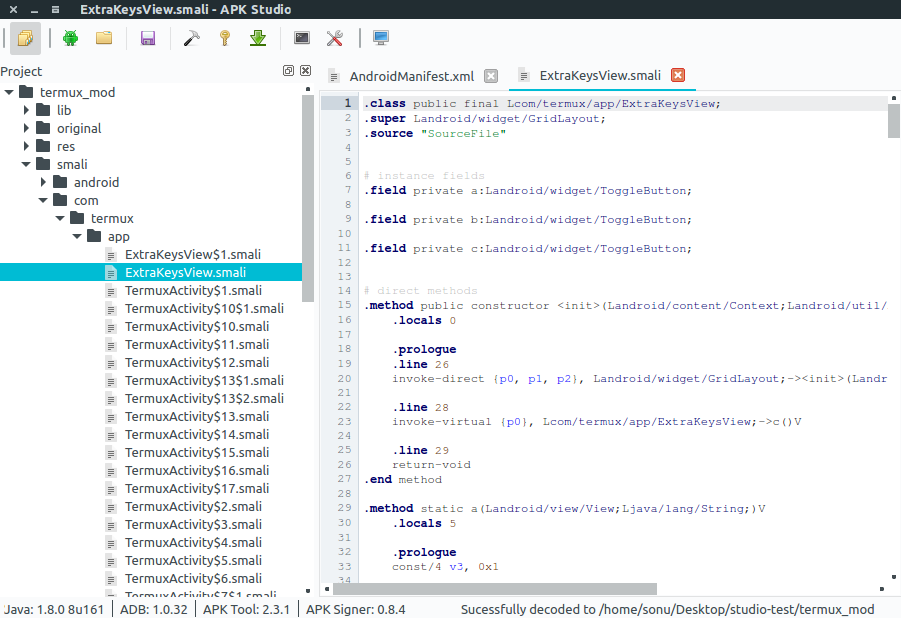The width and height of the screenshot is (901, 618).
Task: Open TermuxActivity$3.smali
Action: (193, 524)
